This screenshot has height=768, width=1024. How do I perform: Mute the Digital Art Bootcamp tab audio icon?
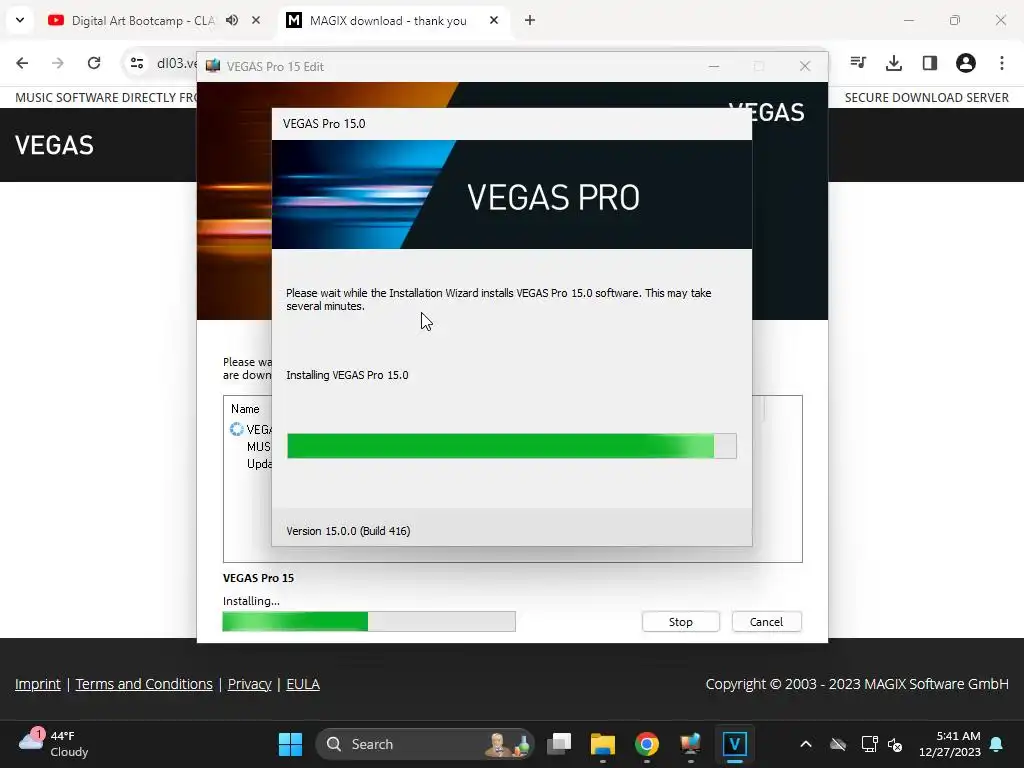click(232, 20)
